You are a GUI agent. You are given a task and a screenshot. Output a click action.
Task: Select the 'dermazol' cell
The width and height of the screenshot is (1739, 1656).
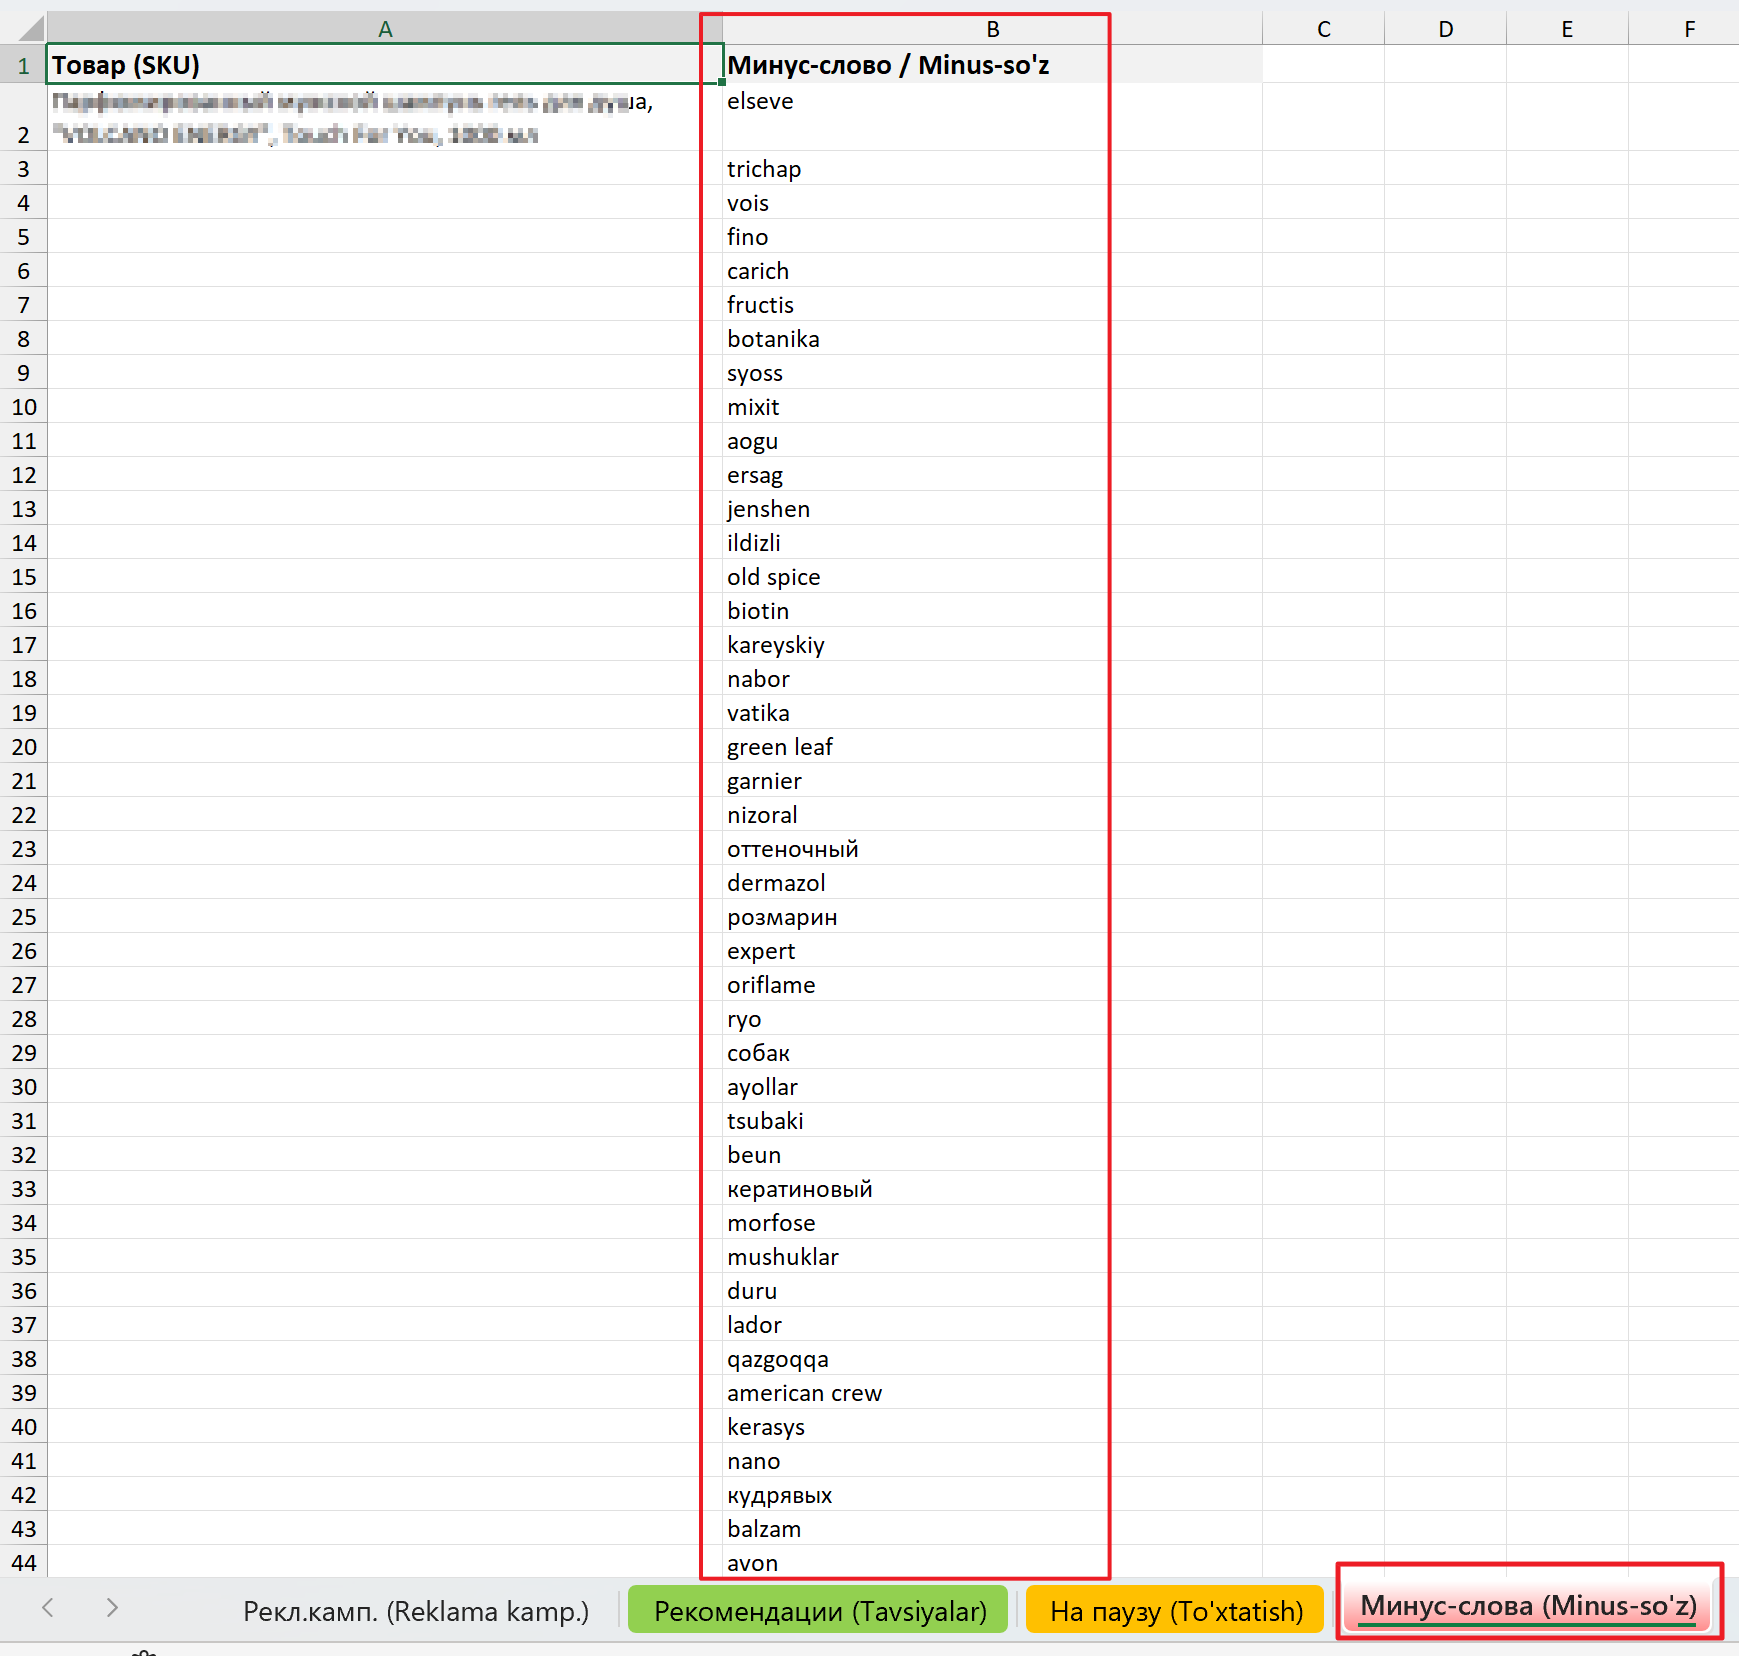[x=992, y=883]
